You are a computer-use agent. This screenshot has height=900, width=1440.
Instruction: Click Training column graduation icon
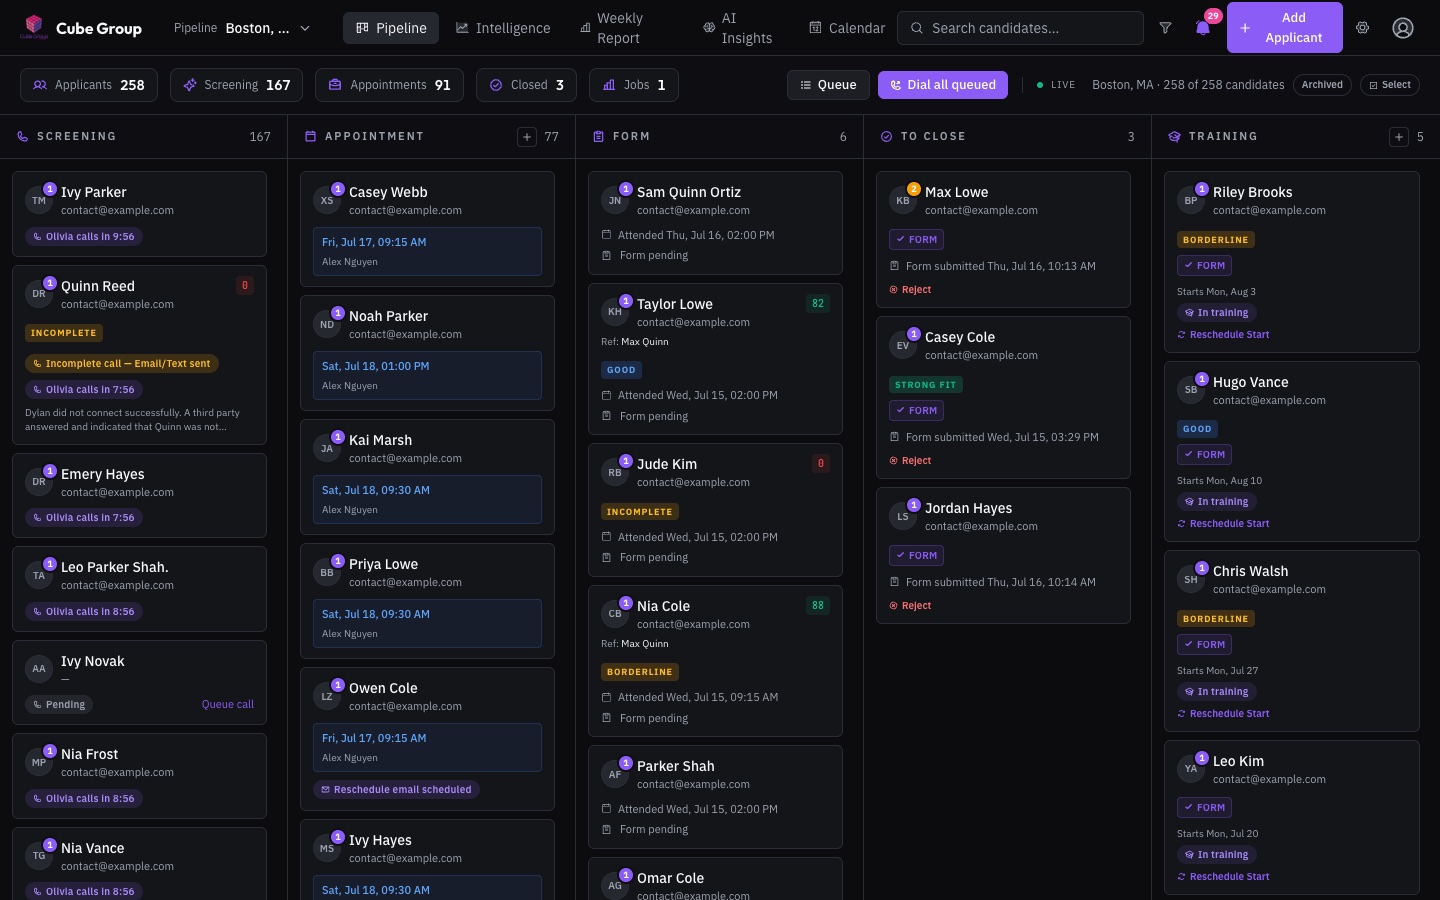click(1174, 136)
